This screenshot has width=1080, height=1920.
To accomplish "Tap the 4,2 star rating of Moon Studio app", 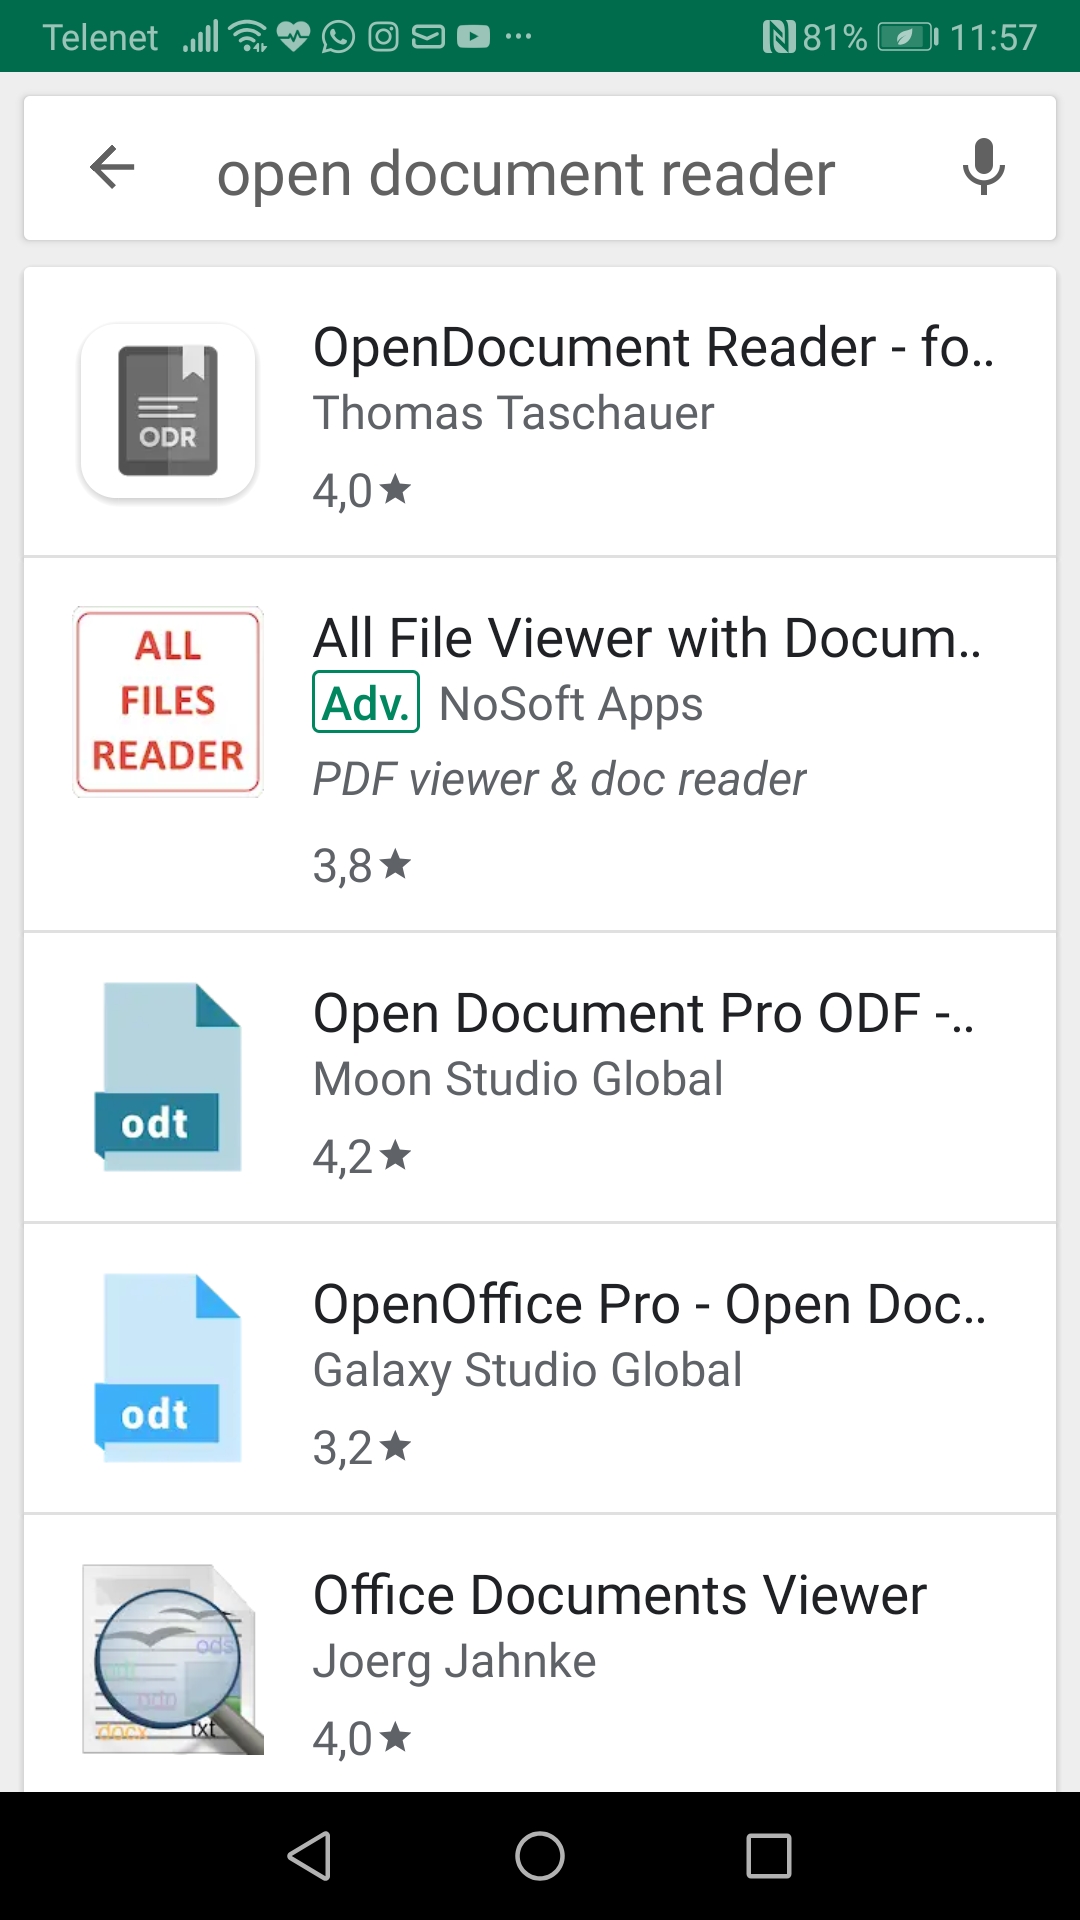I will 361,1157.
